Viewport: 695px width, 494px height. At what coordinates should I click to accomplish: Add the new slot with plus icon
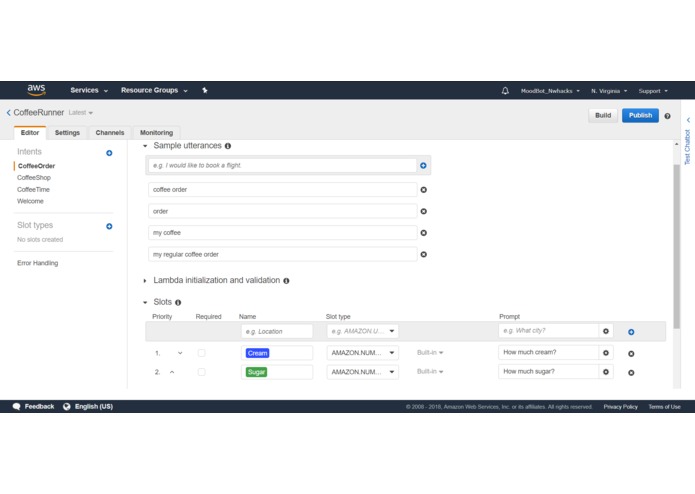(631, 332)
